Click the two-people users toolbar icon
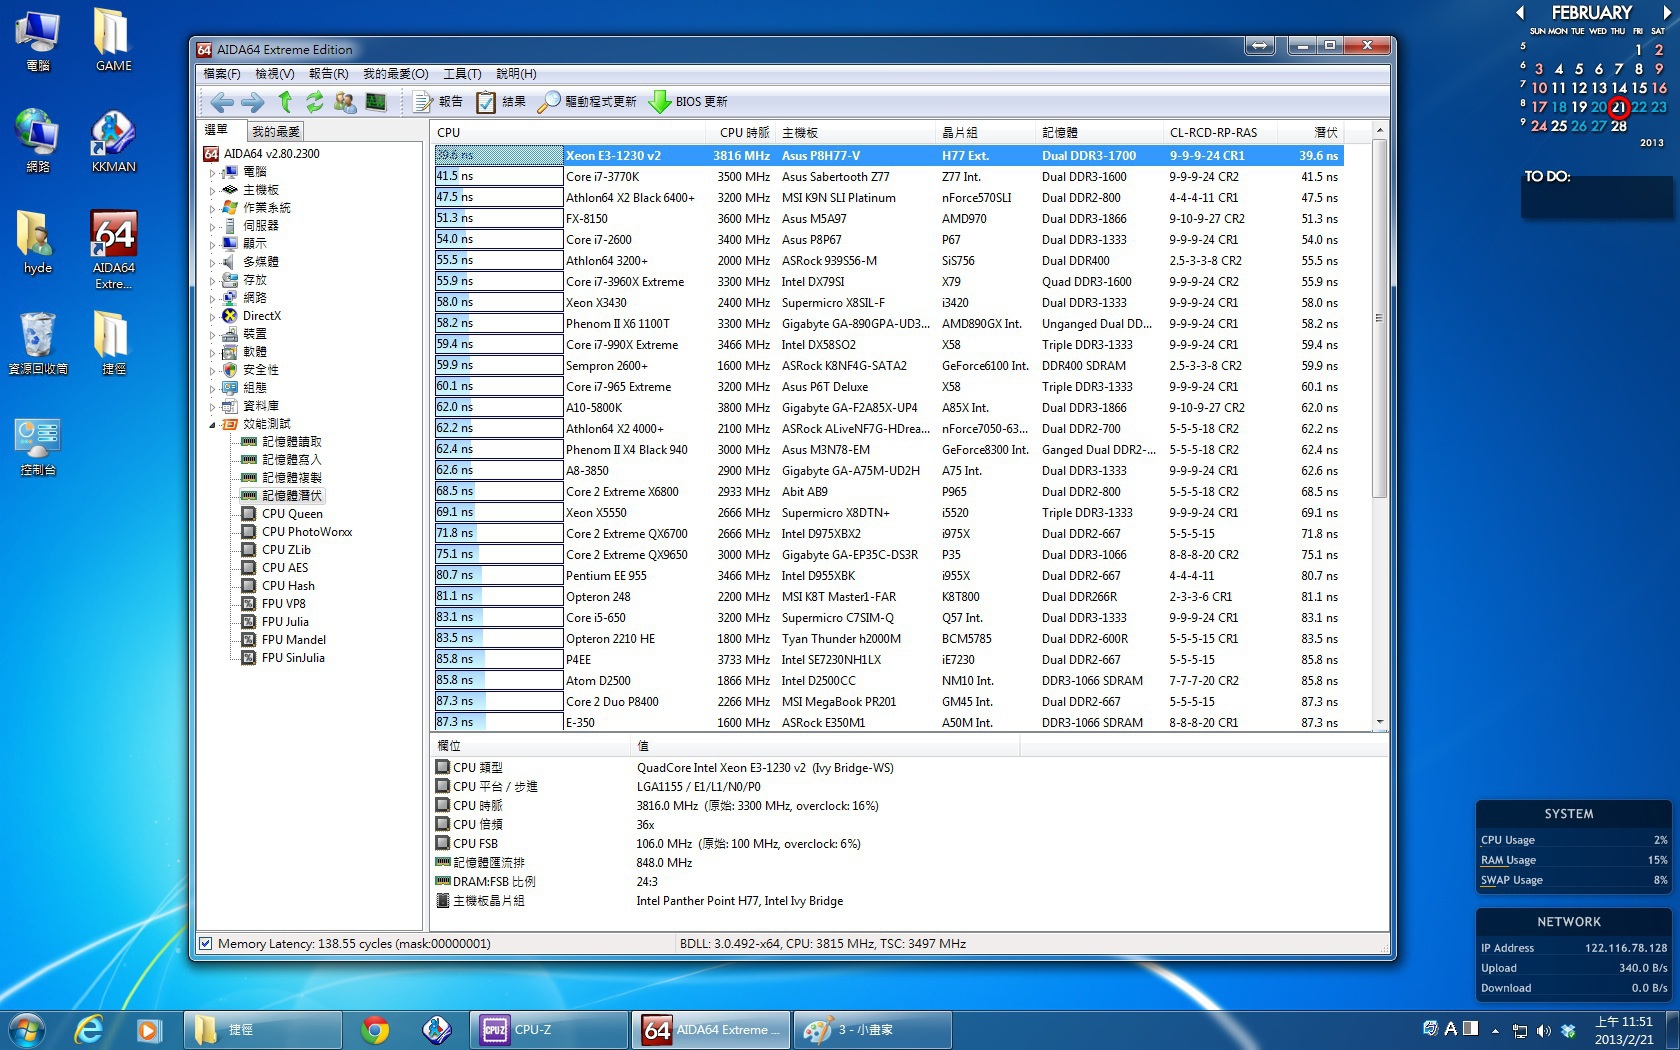 coord(345,101)
